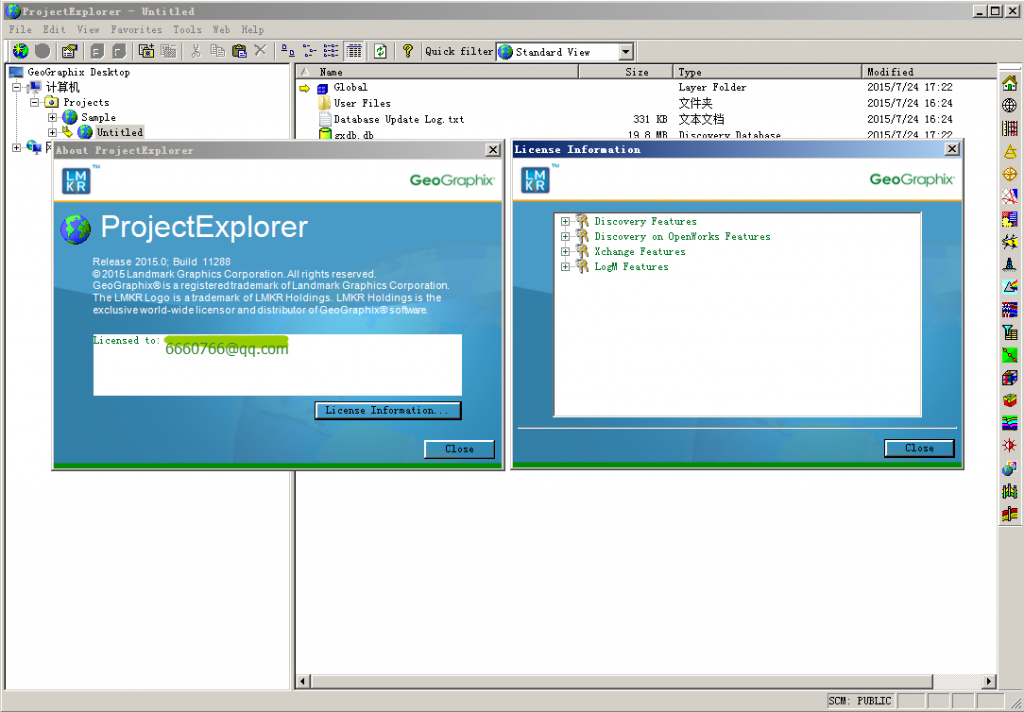Open the properties toolbar icon
1024x712 pixels.
(x=69, y=51)
